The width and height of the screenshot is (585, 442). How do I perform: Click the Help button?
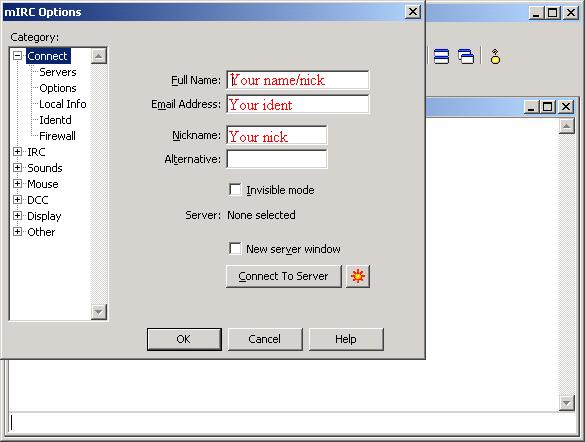[346, 339]
